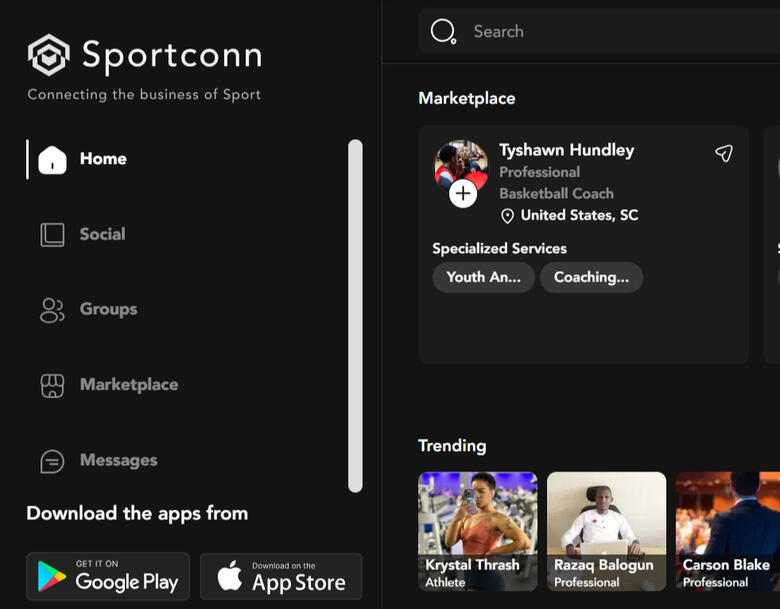Select the Youth An... service tag
Image resolution: width=780 pixels, height=609 pixels.
click(483, 277)
